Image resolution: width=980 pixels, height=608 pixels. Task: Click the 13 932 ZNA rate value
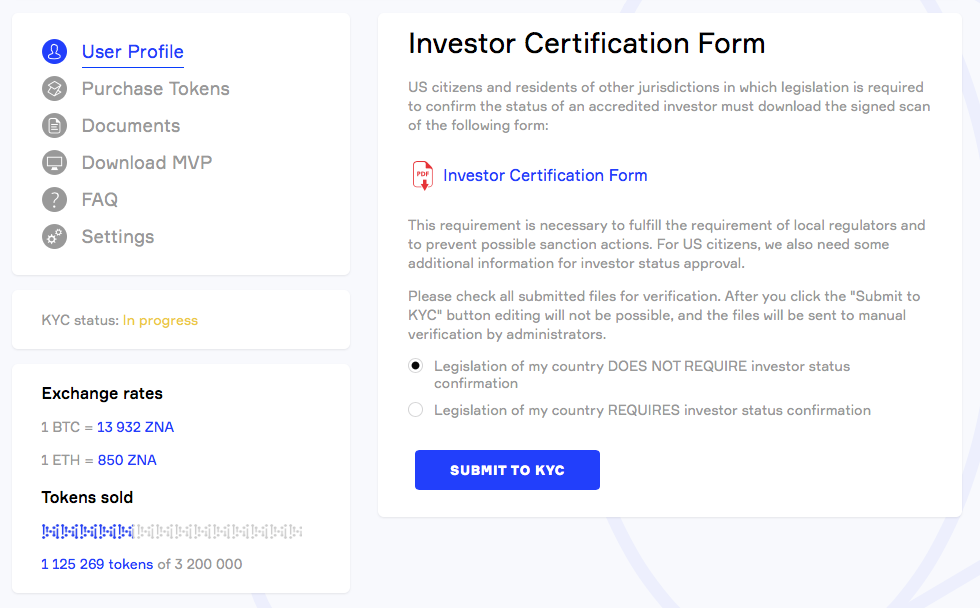coord(135,427)
